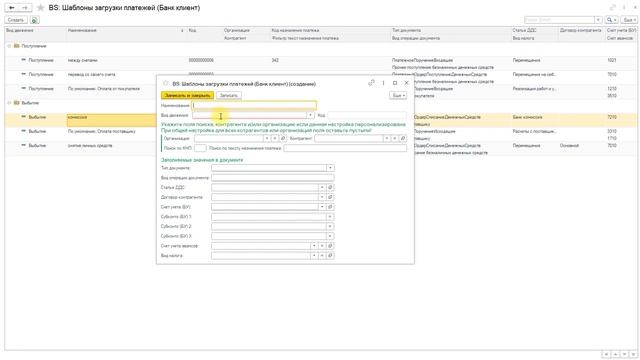Open the Контрагент field's link icon
The width and height of the screenshot is (640, 360).
[402, 139]
